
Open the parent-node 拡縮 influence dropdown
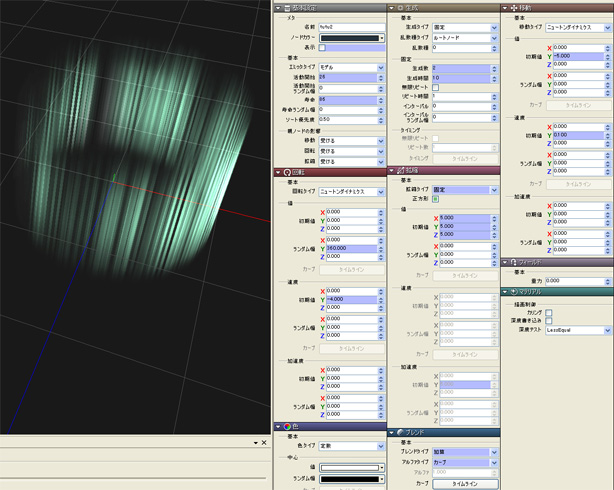(x=352, y=161)
